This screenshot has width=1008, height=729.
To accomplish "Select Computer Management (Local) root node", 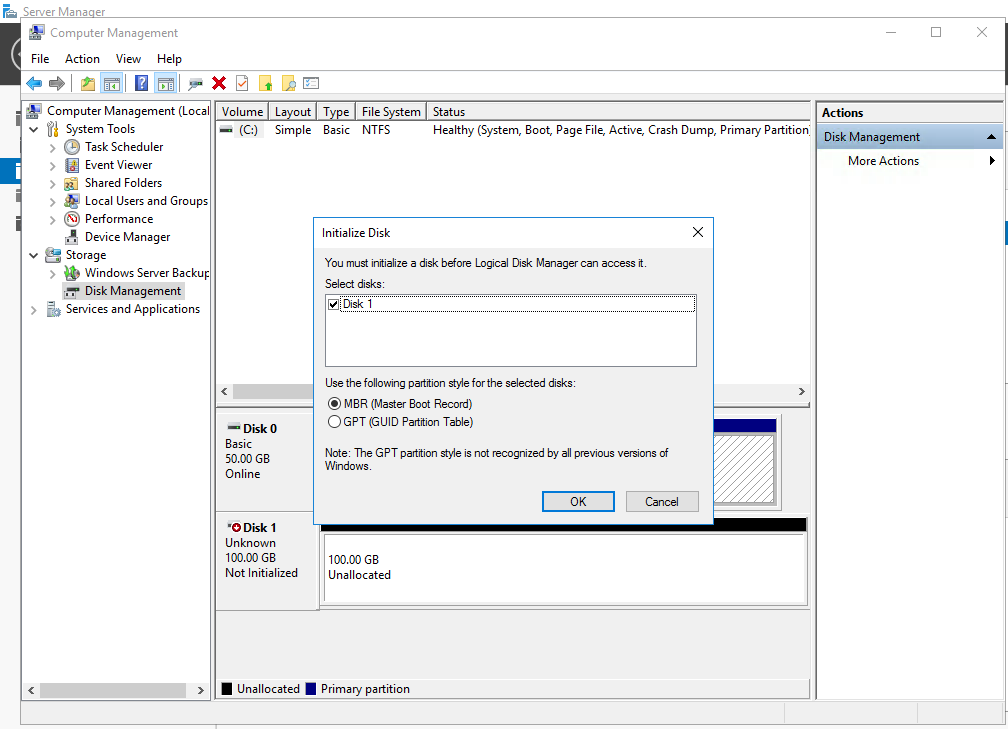I will [128, 111].
